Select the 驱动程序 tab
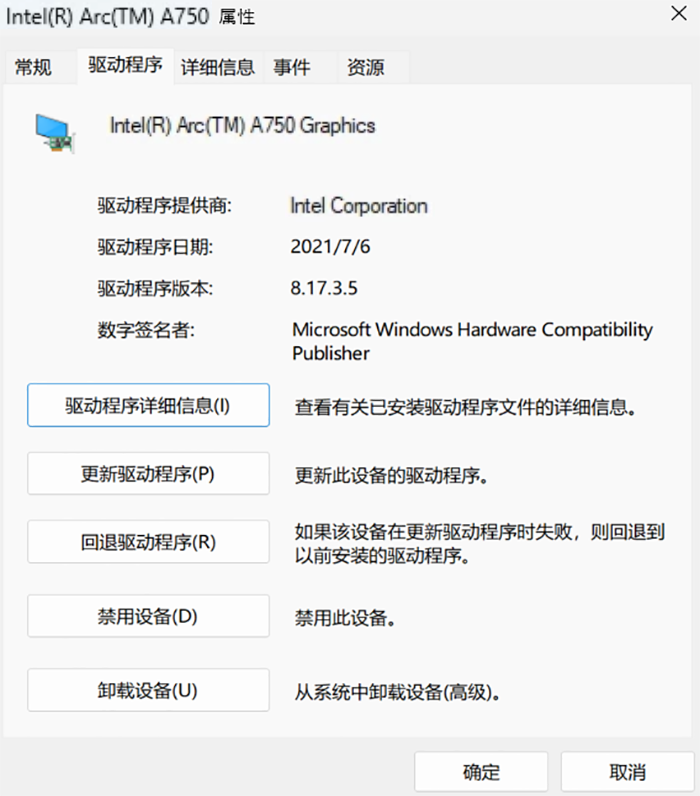Image resolution: width=700 pixels, height=796 pixels. [x=125, y=66]
